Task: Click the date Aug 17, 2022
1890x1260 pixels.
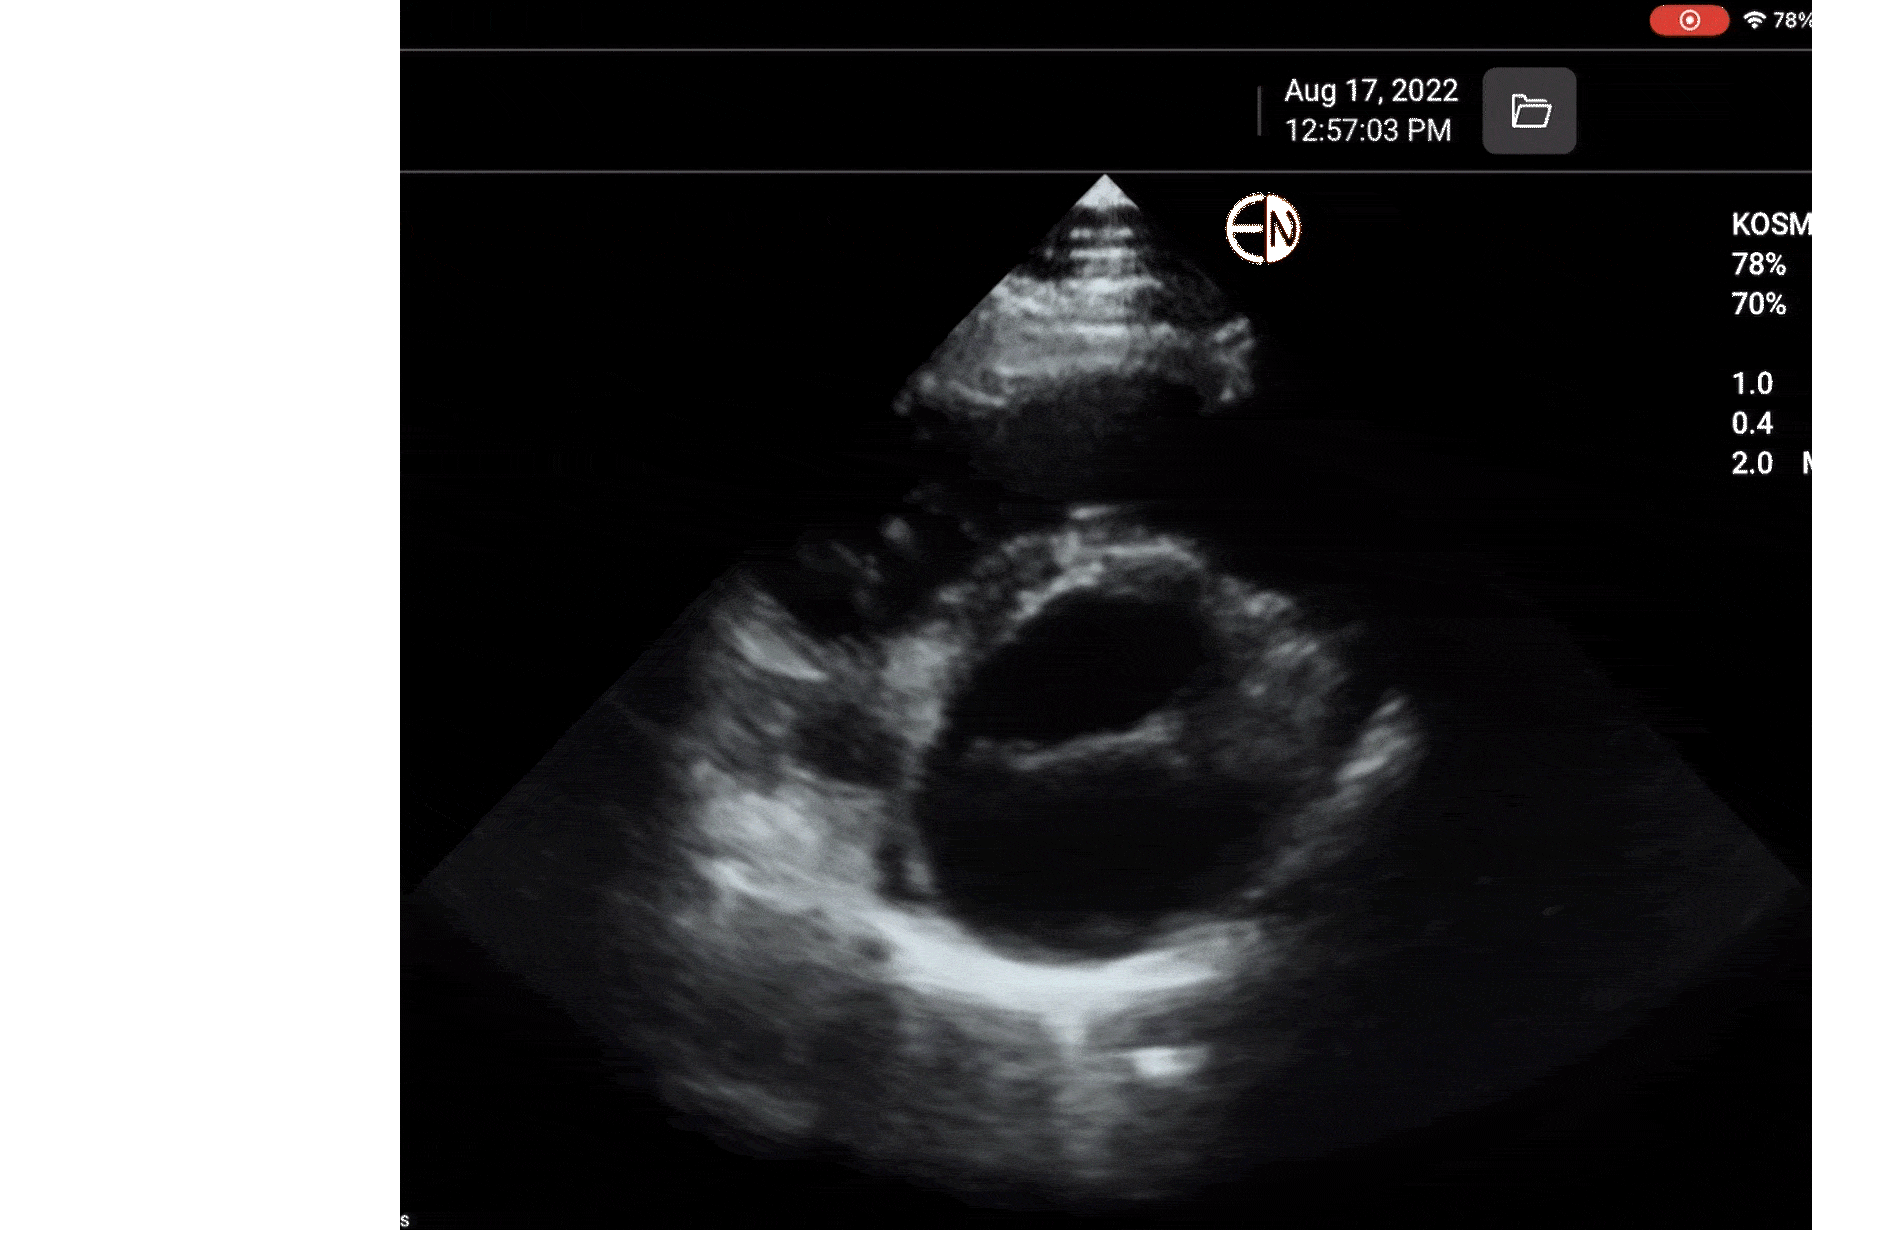Action: [1370, 91]
